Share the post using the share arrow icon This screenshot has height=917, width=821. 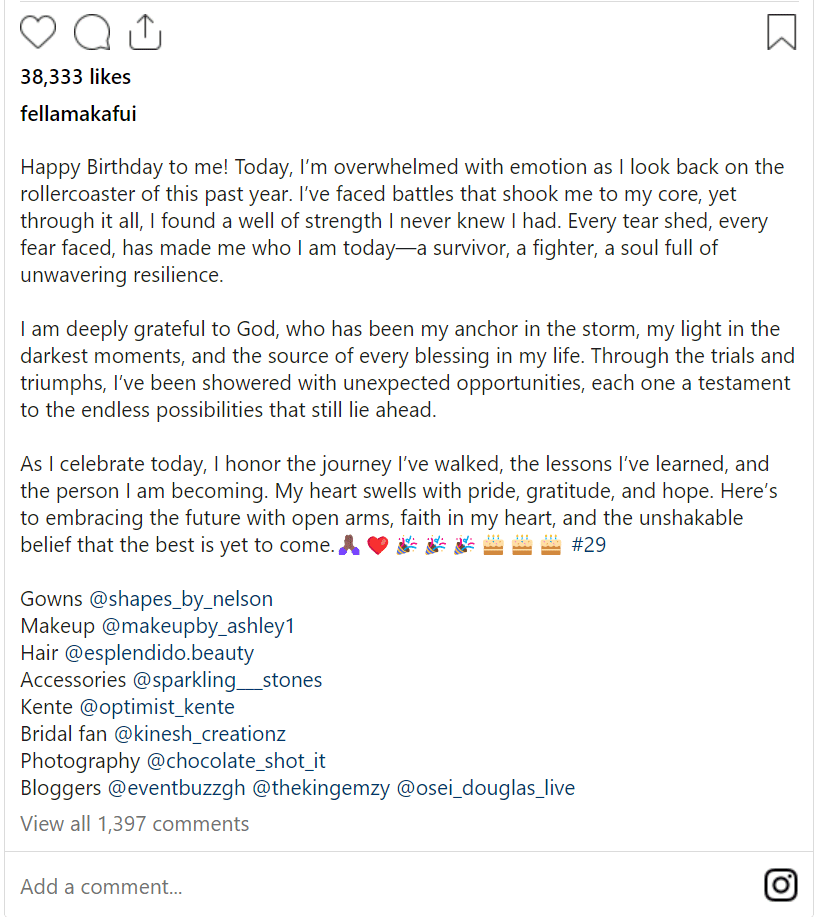(x=144, y=31)
